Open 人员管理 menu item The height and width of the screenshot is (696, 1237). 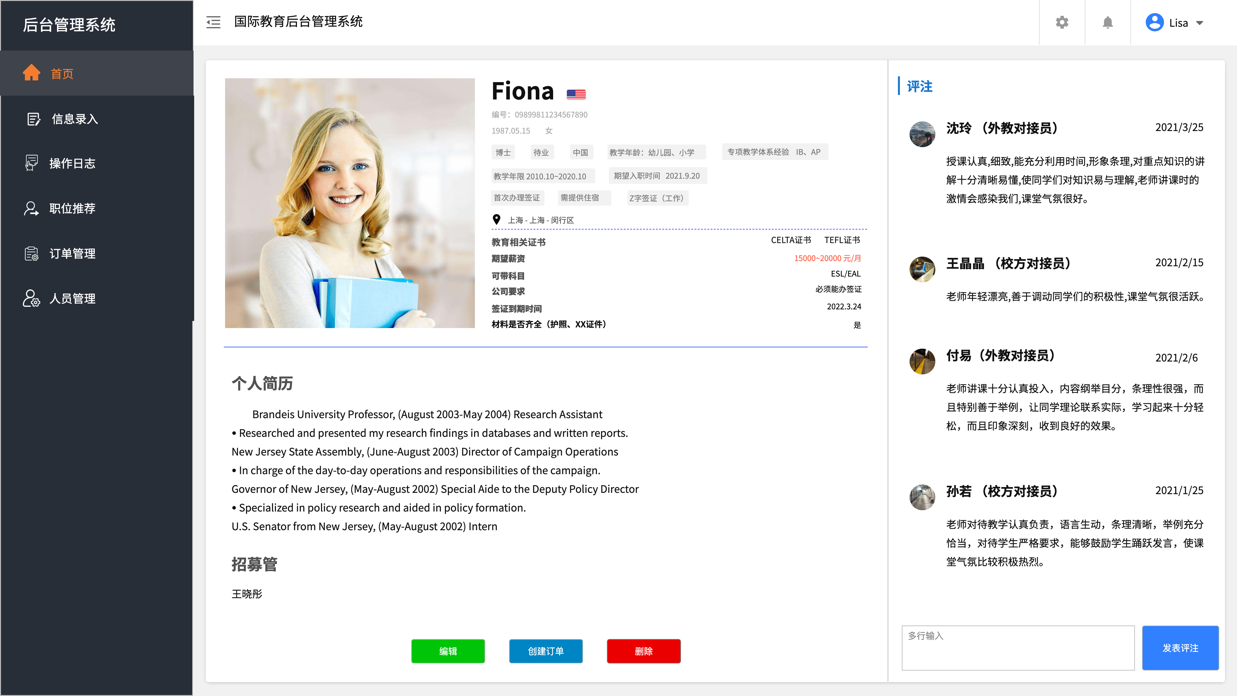coord(73,299)
